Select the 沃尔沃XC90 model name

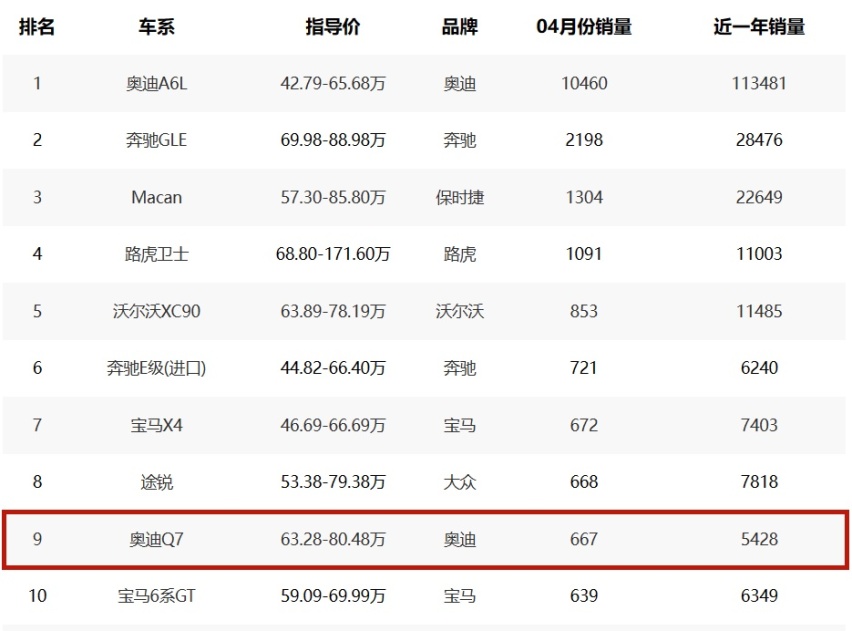click(156, 311)
